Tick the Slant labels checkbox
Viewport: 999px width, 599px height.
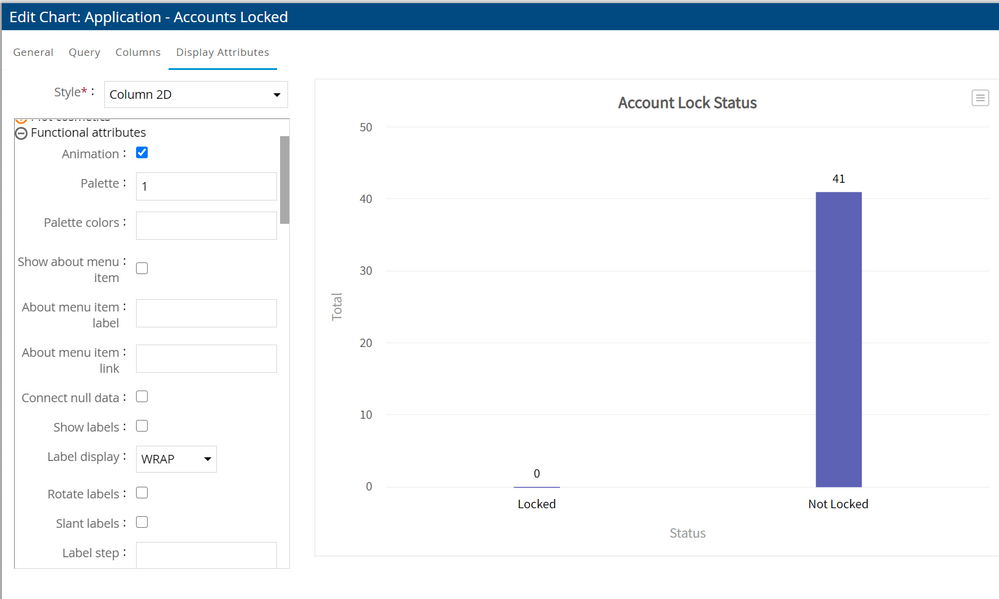[142, 522]
